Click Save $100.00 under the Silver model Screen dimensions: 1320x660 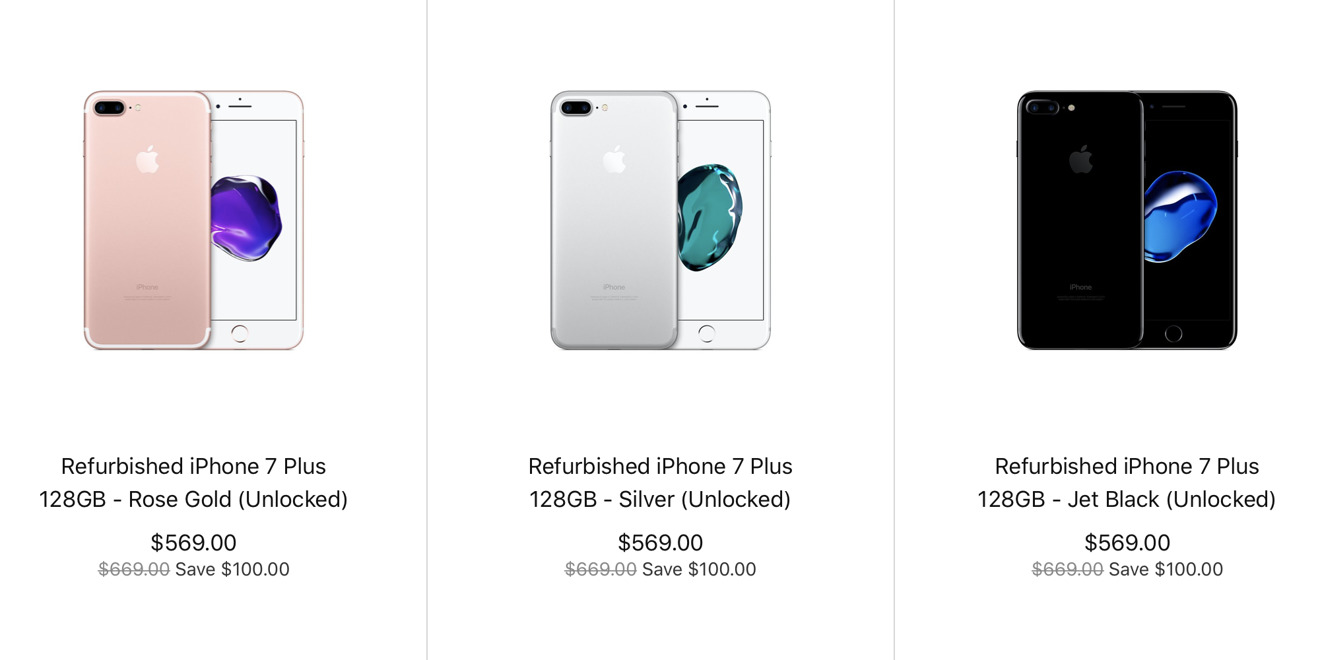[x=699, y=569]
